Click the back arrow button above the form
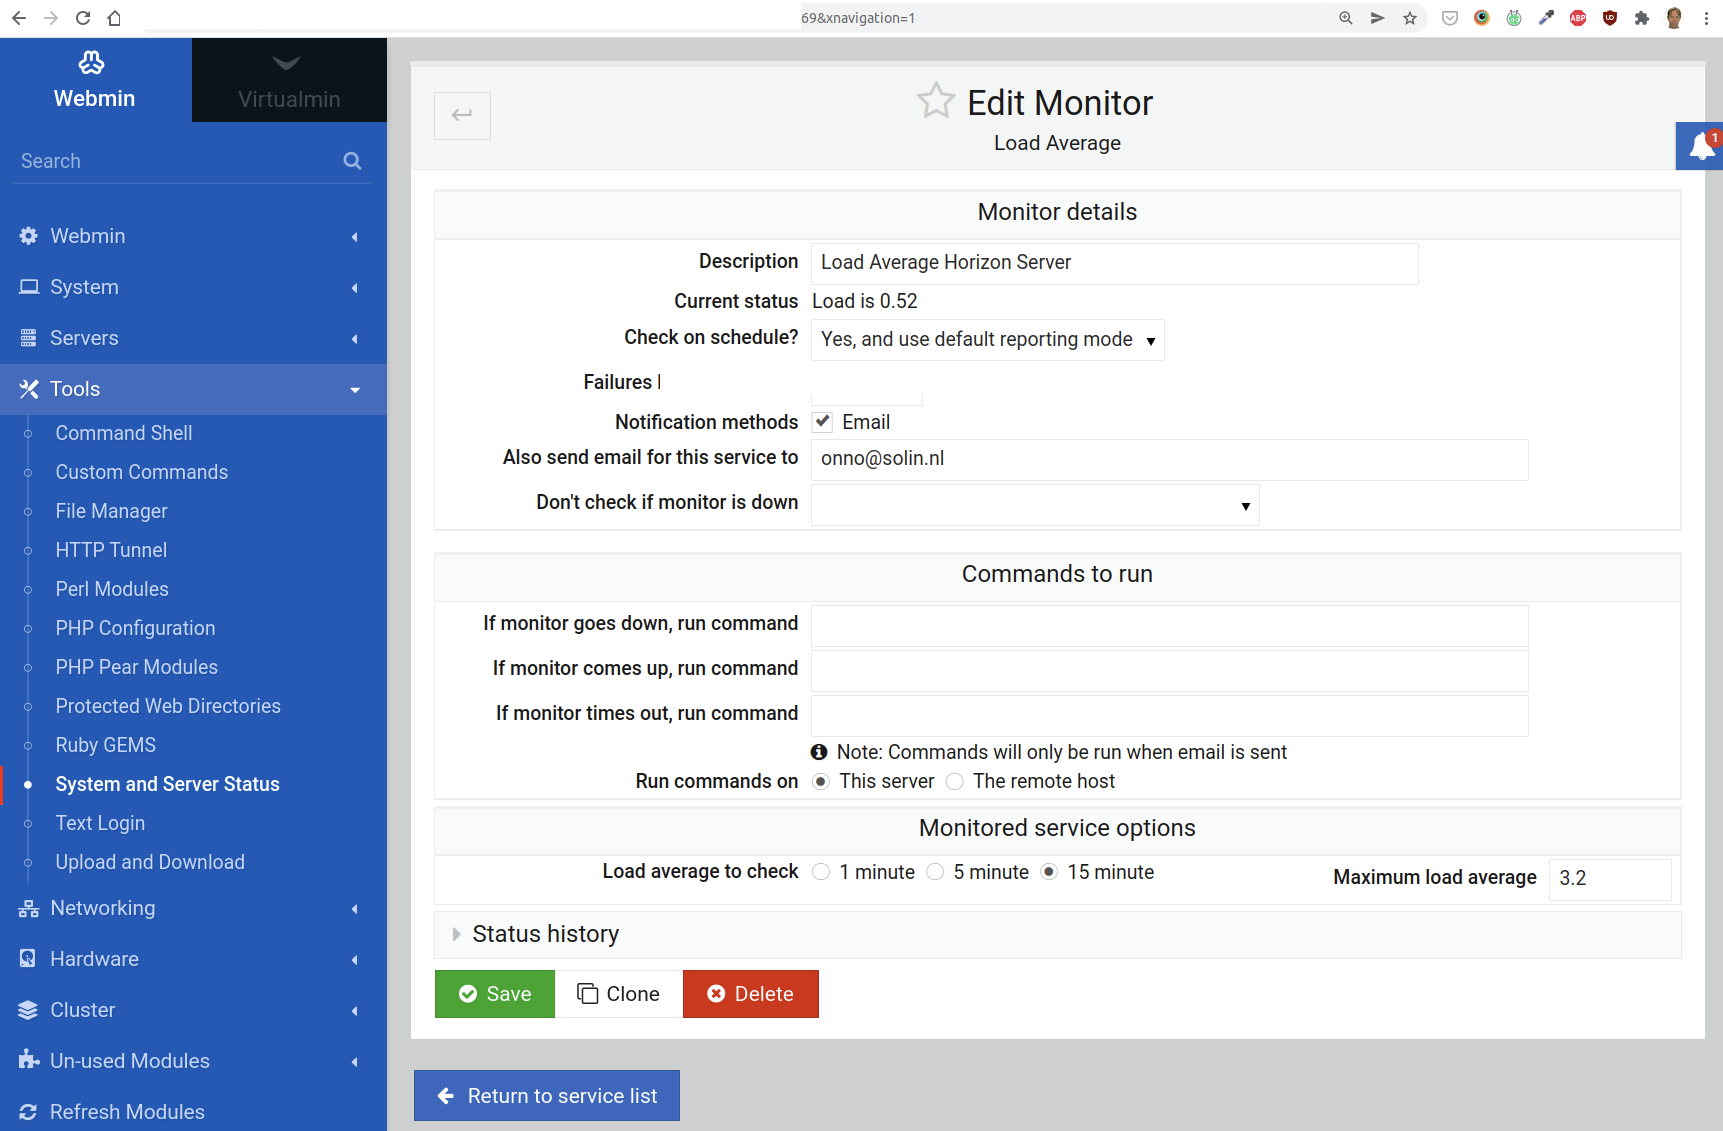 462,116
